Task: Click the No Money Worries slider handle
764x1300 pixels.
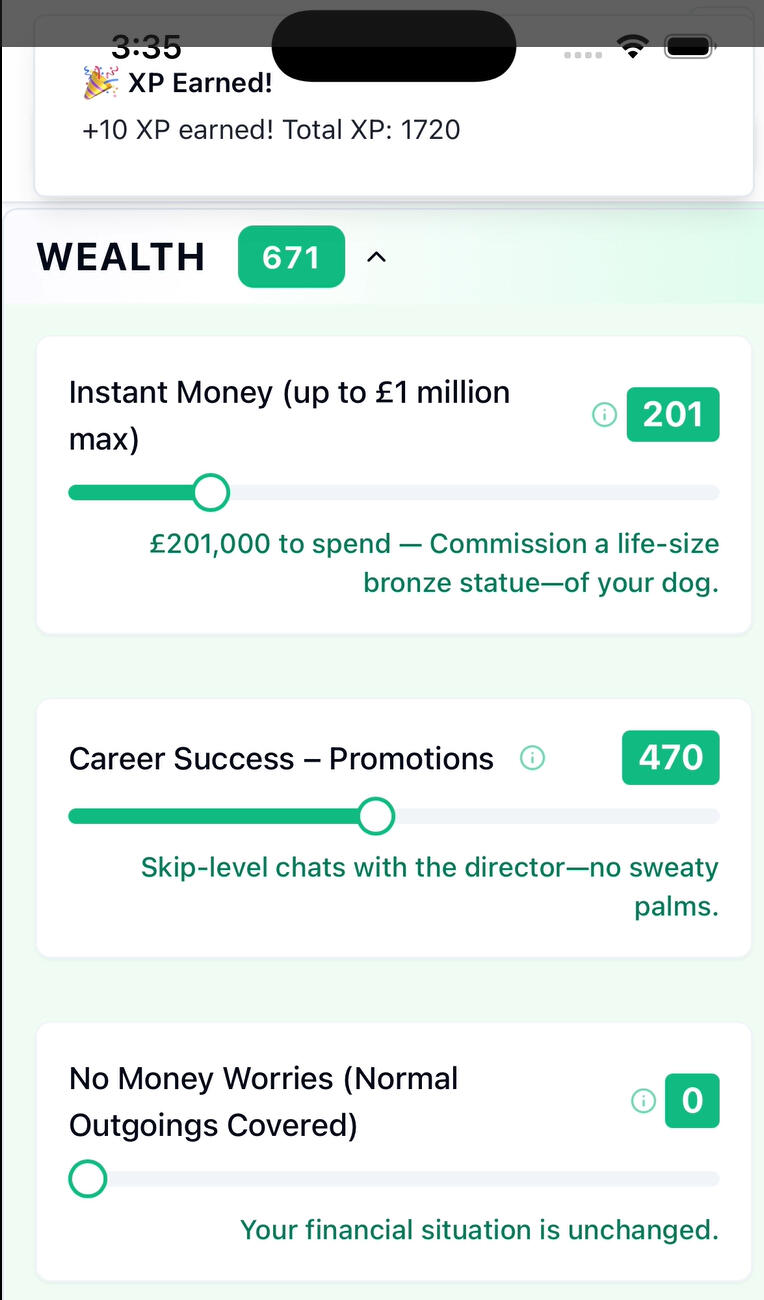Action: 88,1179
